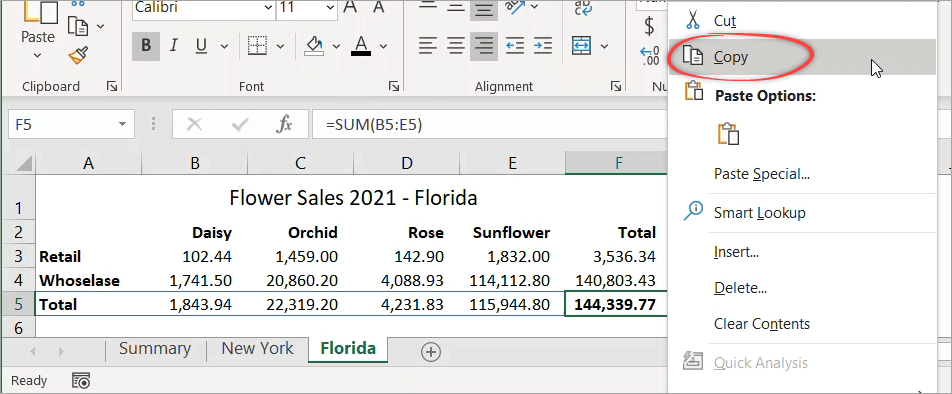
Task: Open the Calibri font name dropdown
Action: tap(269, 8)
